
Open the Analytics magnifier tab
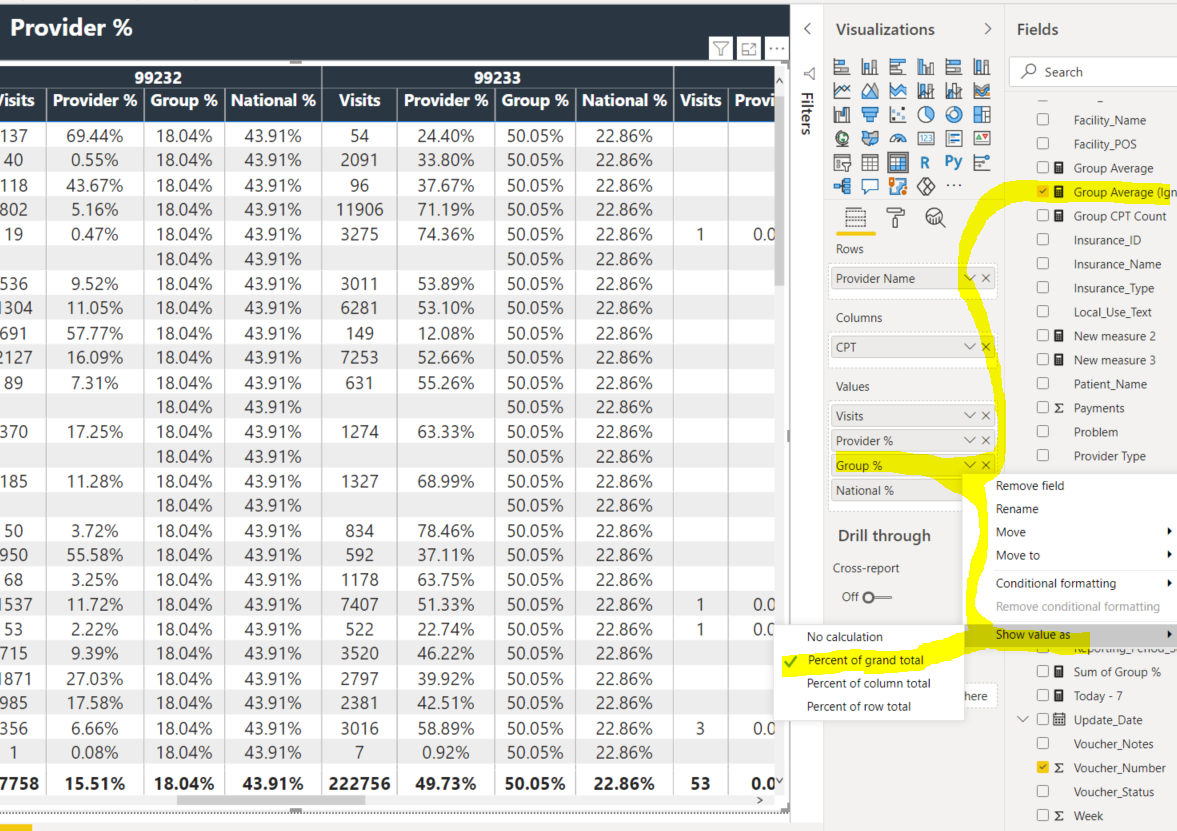pos(935,218)
